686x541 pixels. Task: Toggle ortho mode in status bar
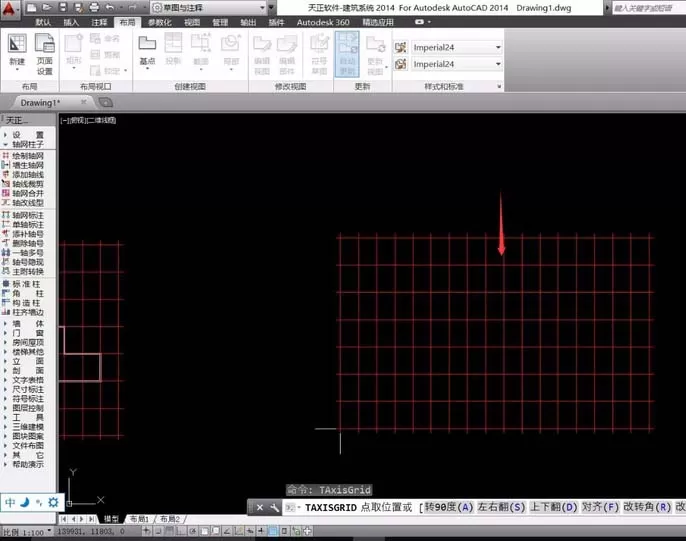181,531
